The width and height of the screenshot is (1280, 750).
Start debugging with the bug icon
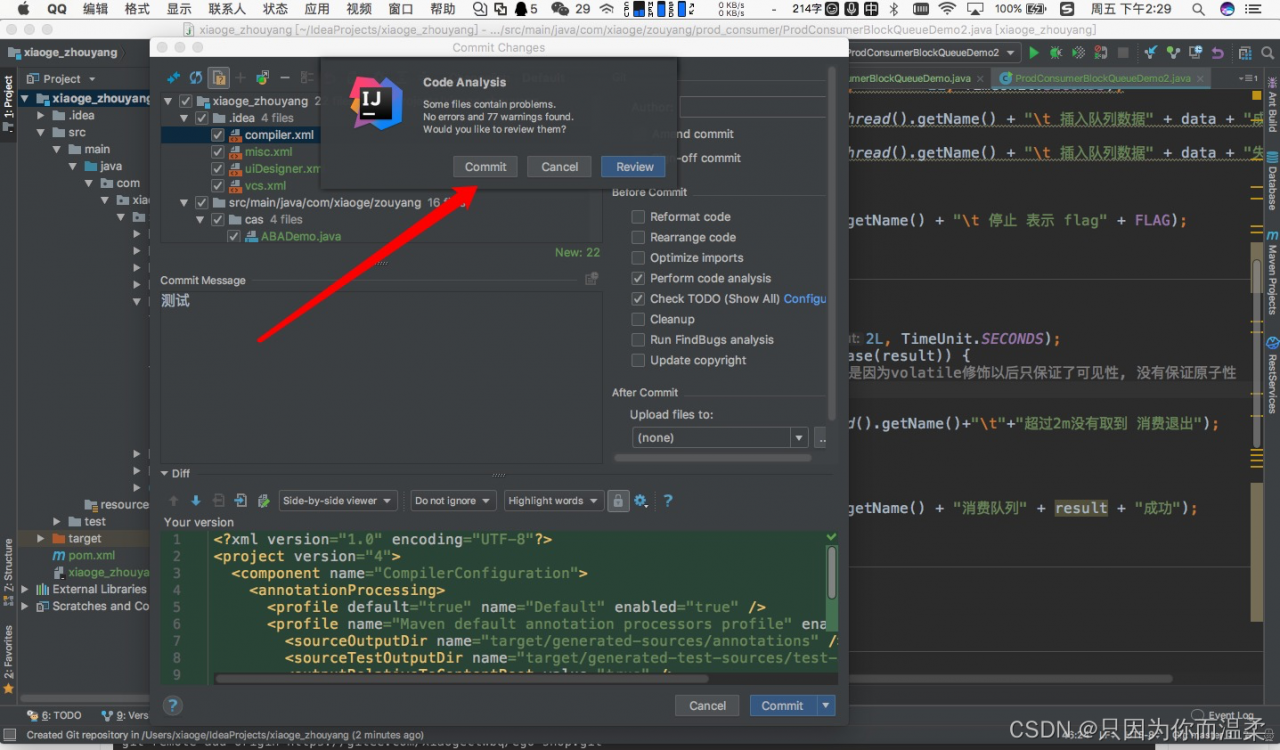click(1056, 52)
